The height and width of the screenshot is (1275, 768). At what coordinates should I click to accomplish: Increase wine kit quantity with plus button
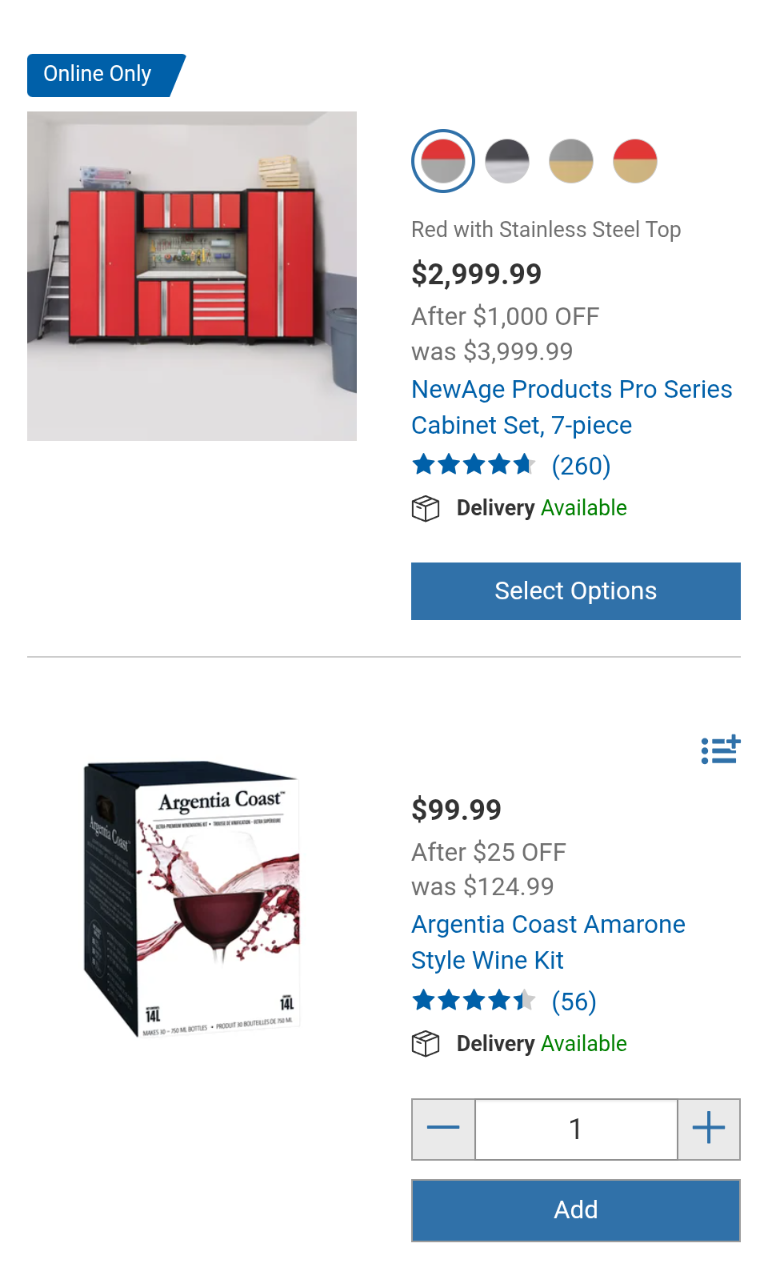pos(708,1129)
